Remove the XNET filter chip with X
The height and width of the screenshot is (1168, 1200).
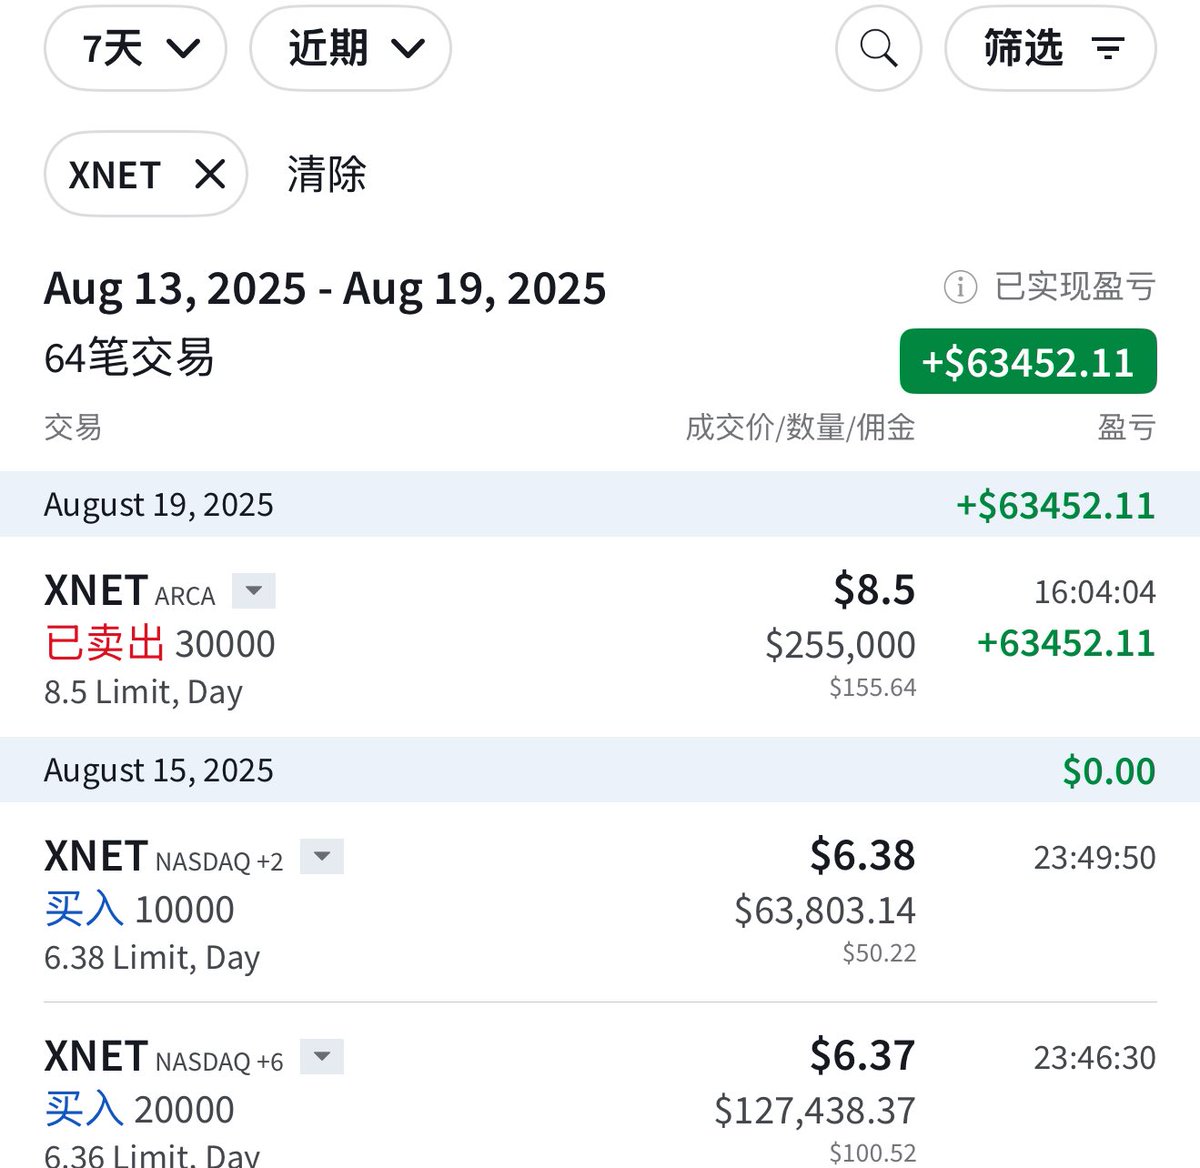coord(210,174)
